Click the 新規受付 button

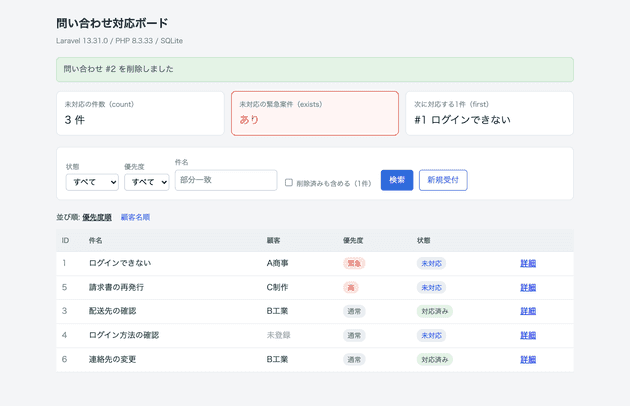443,180
